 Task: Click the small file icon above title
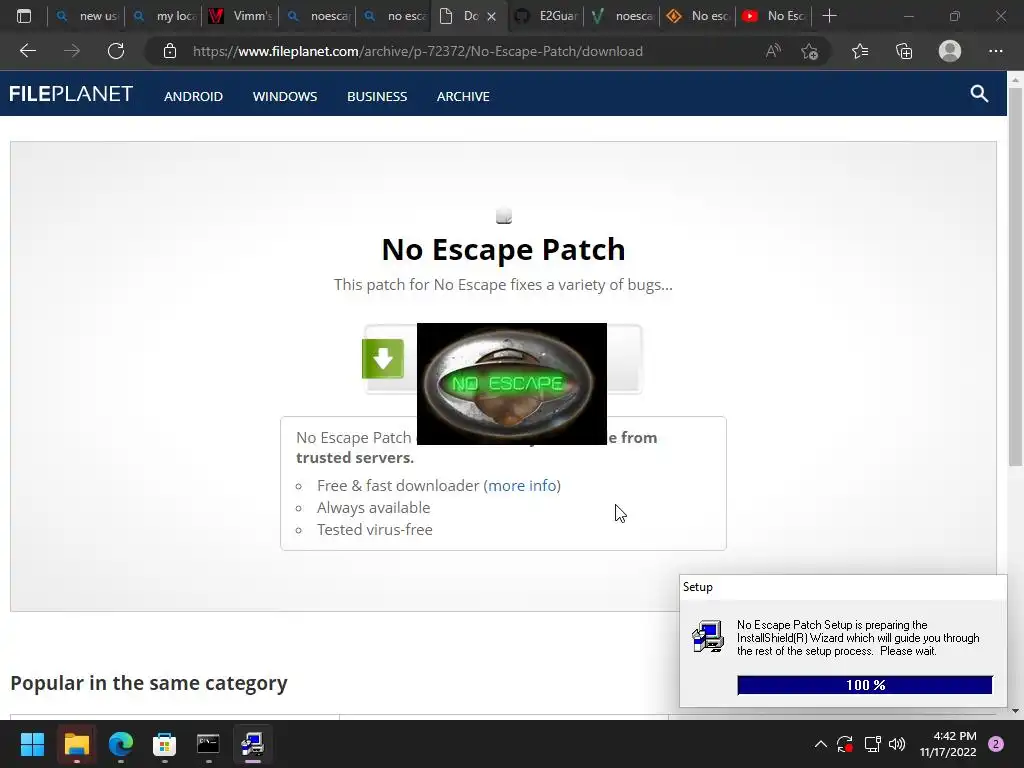(504, 216)
